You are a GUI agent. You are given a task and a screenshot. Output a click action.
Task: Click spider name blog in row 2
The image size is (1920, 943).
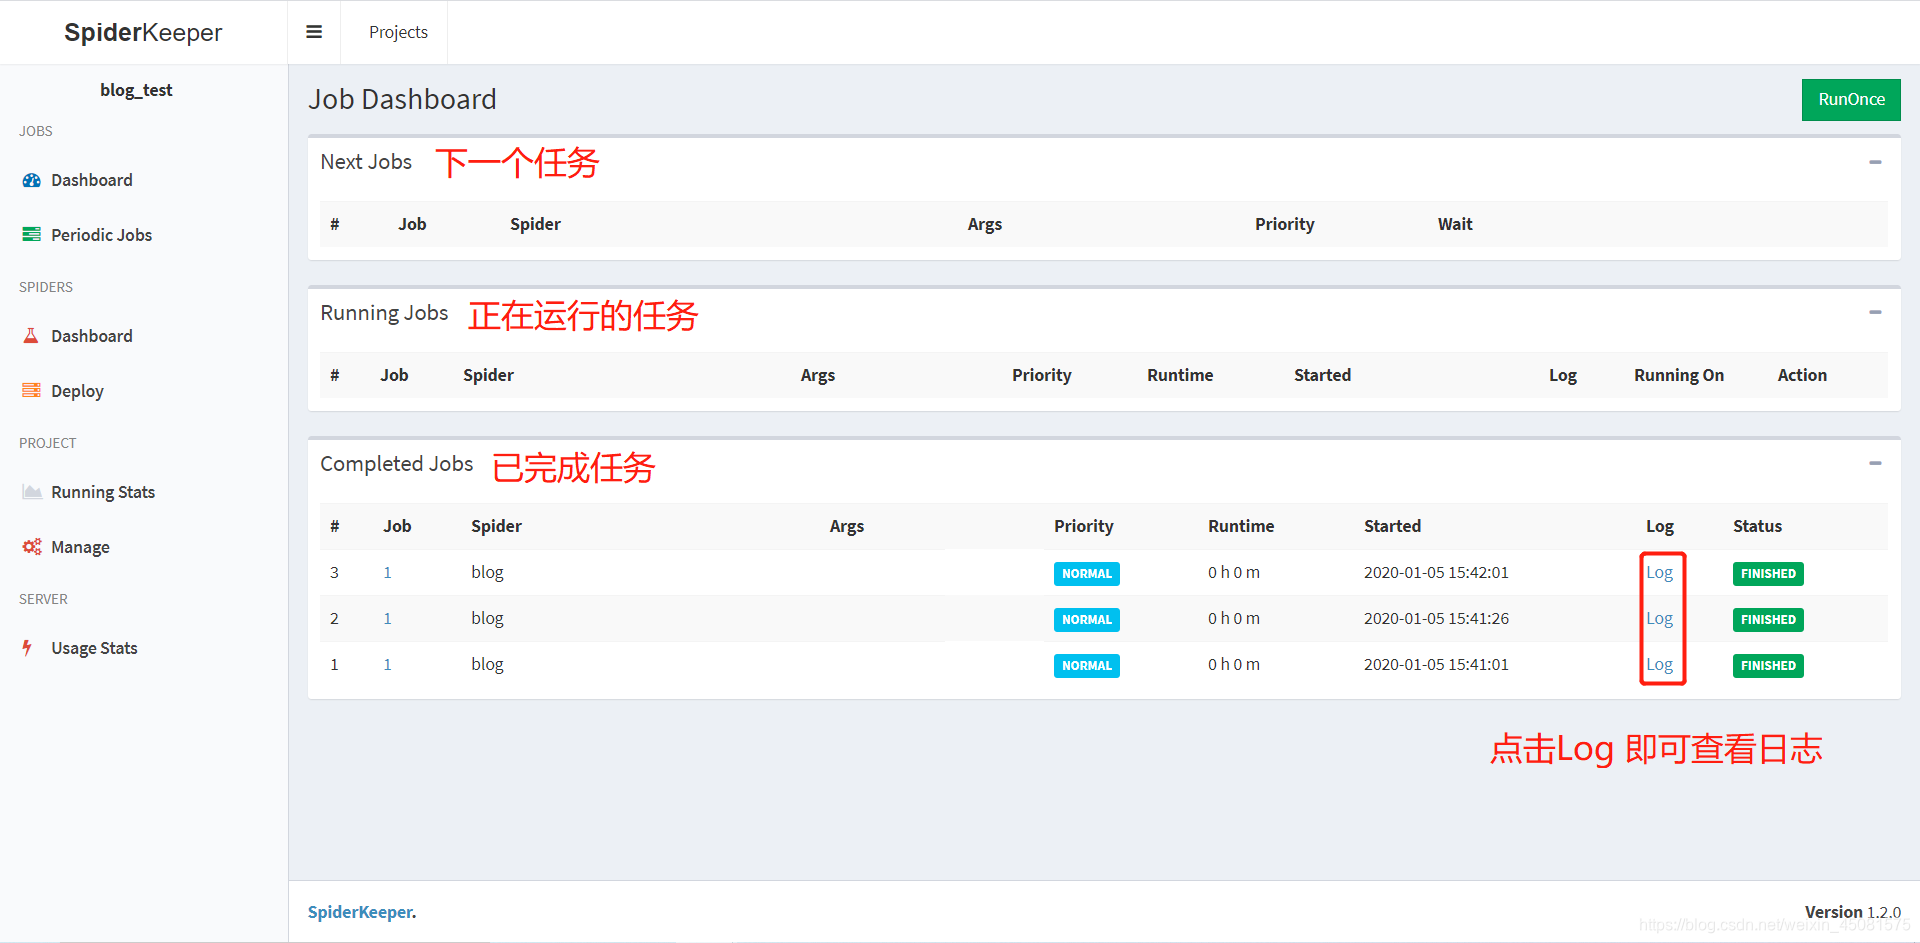point(487,619)
